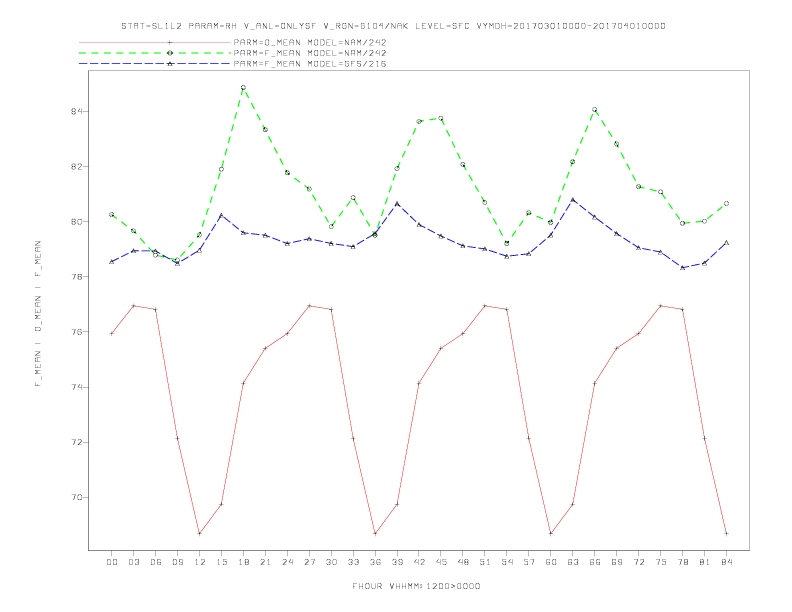
Task: Click the x-axis tick label 63
Action: (573, 562)
